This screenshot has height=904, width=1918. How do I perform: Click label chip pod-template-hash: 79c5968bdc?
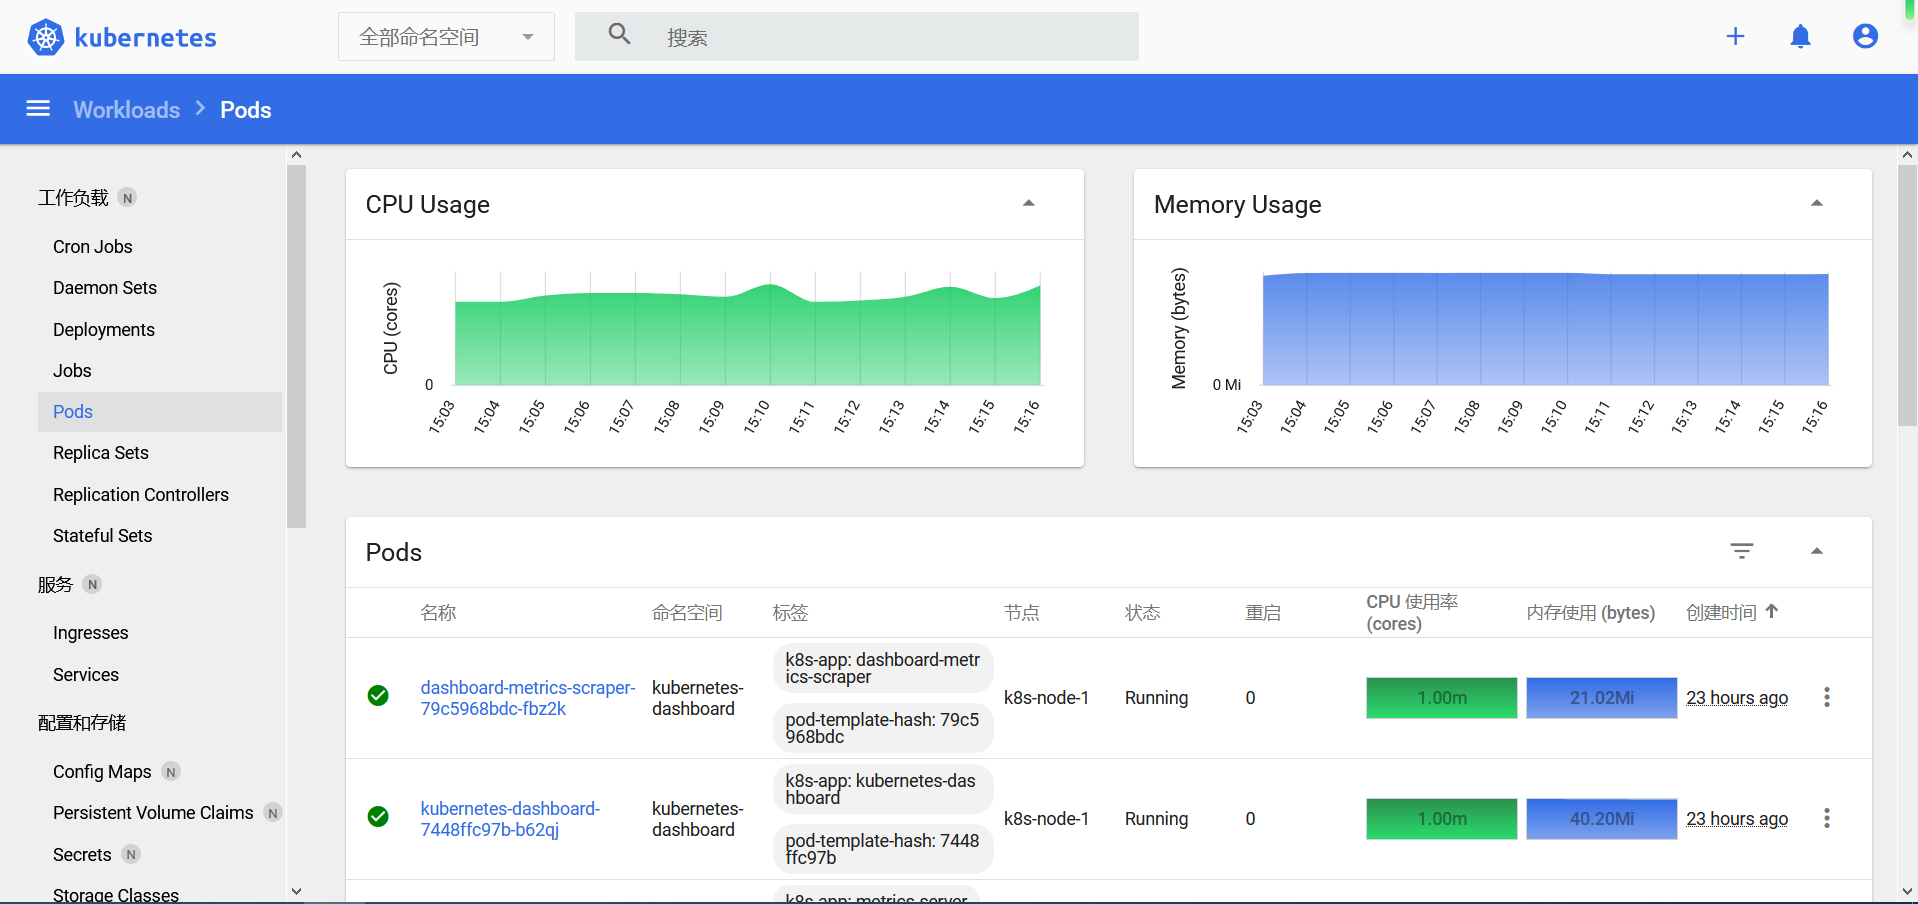(883, 728)
